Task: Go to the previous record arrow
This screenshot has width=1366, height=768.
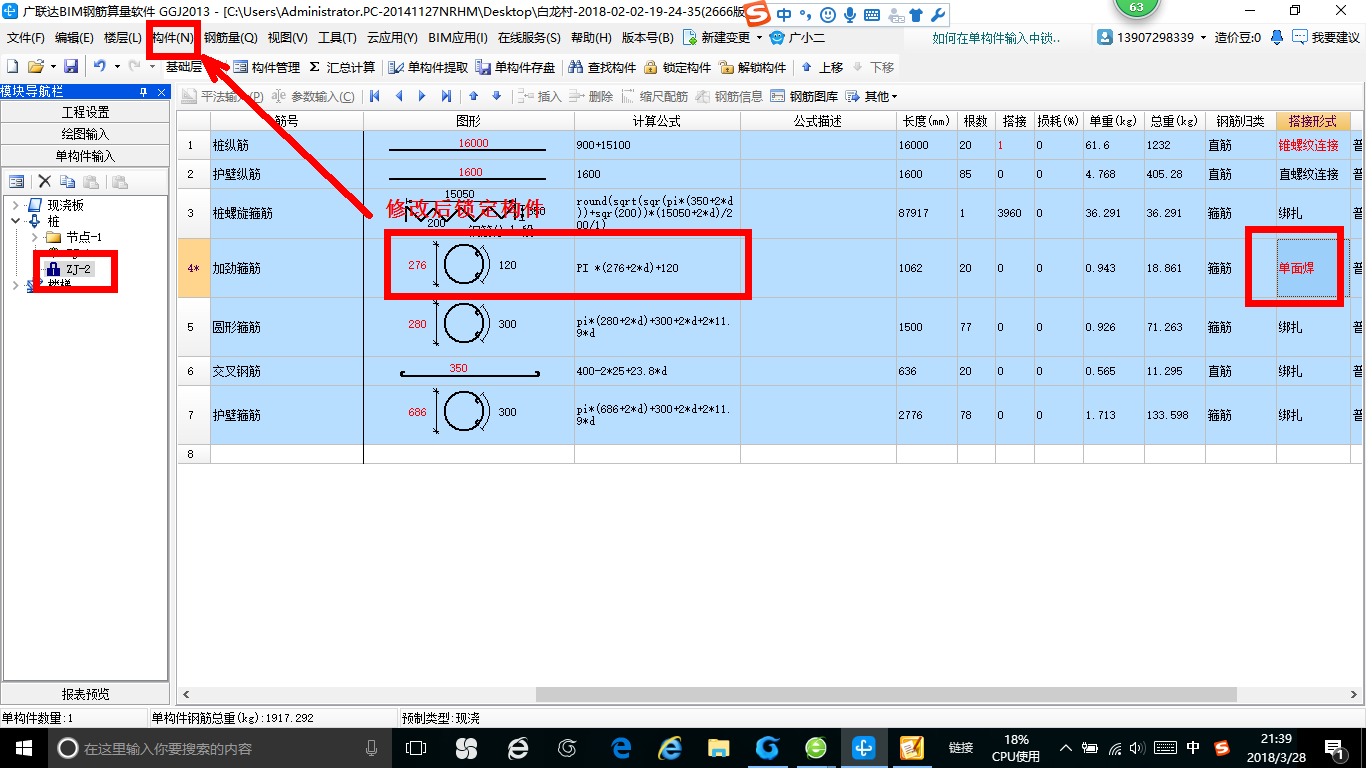Action: tap(399, 96)
